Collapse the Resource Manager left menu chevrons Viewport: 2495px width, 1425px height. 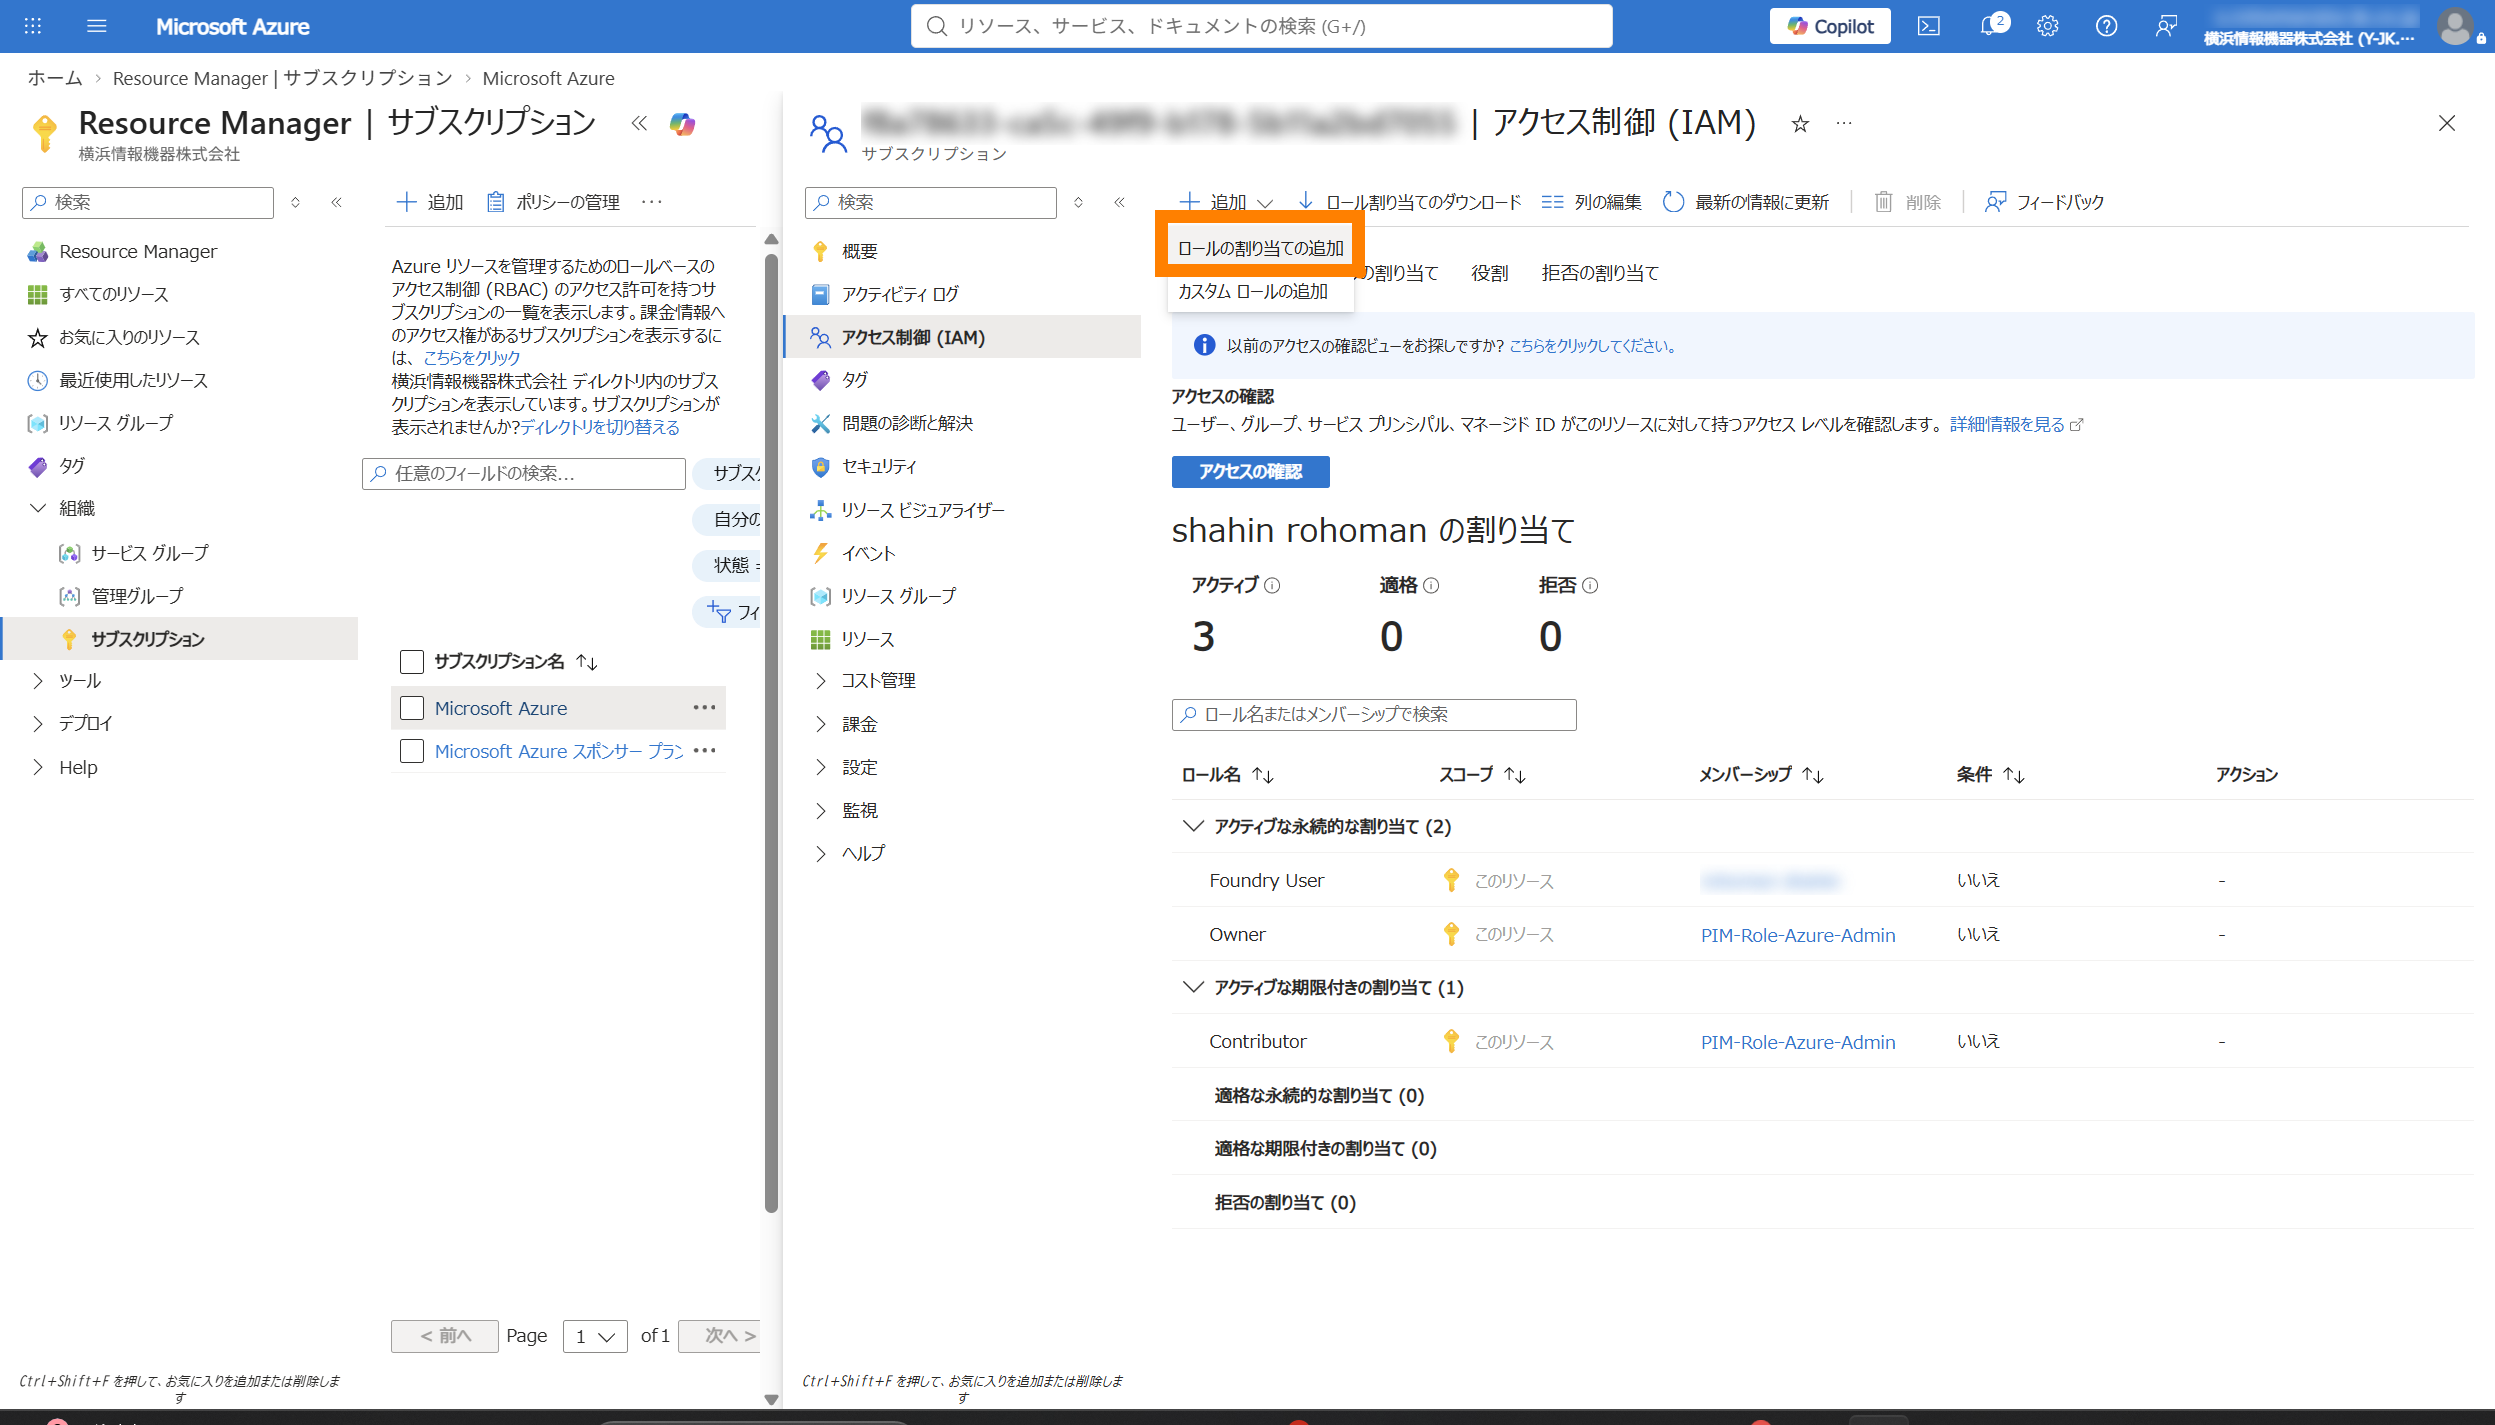[x=336, y=202]
